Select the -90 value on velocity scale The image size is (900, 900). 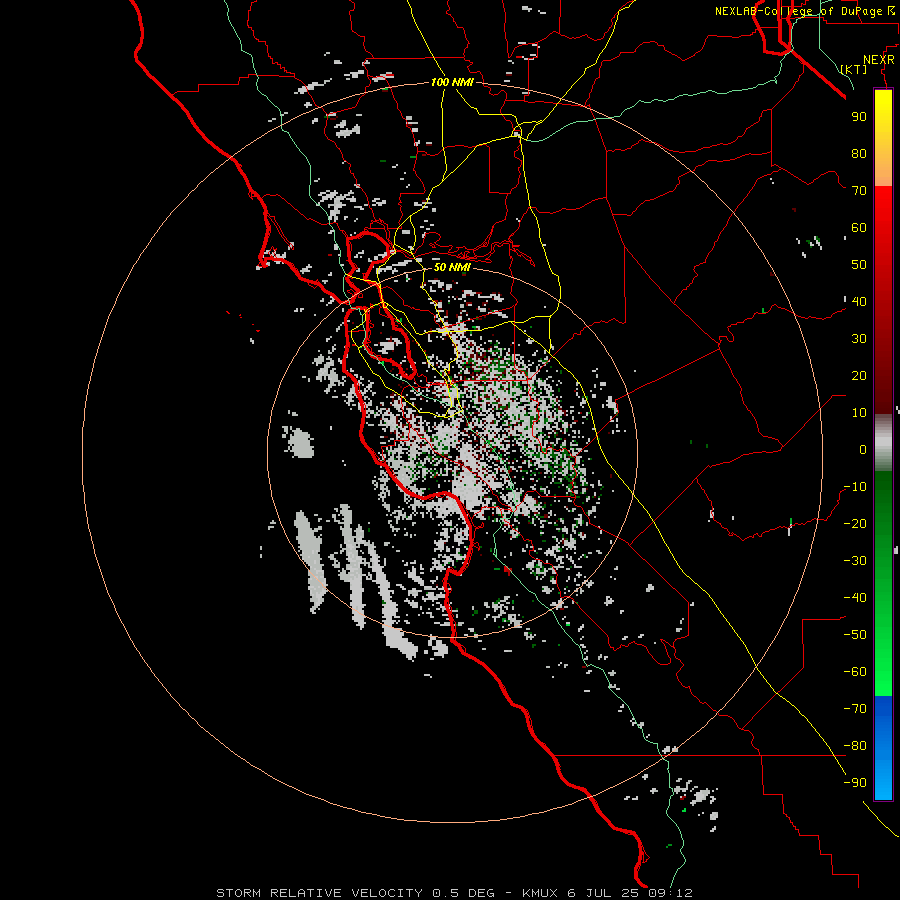coord(855,782)
